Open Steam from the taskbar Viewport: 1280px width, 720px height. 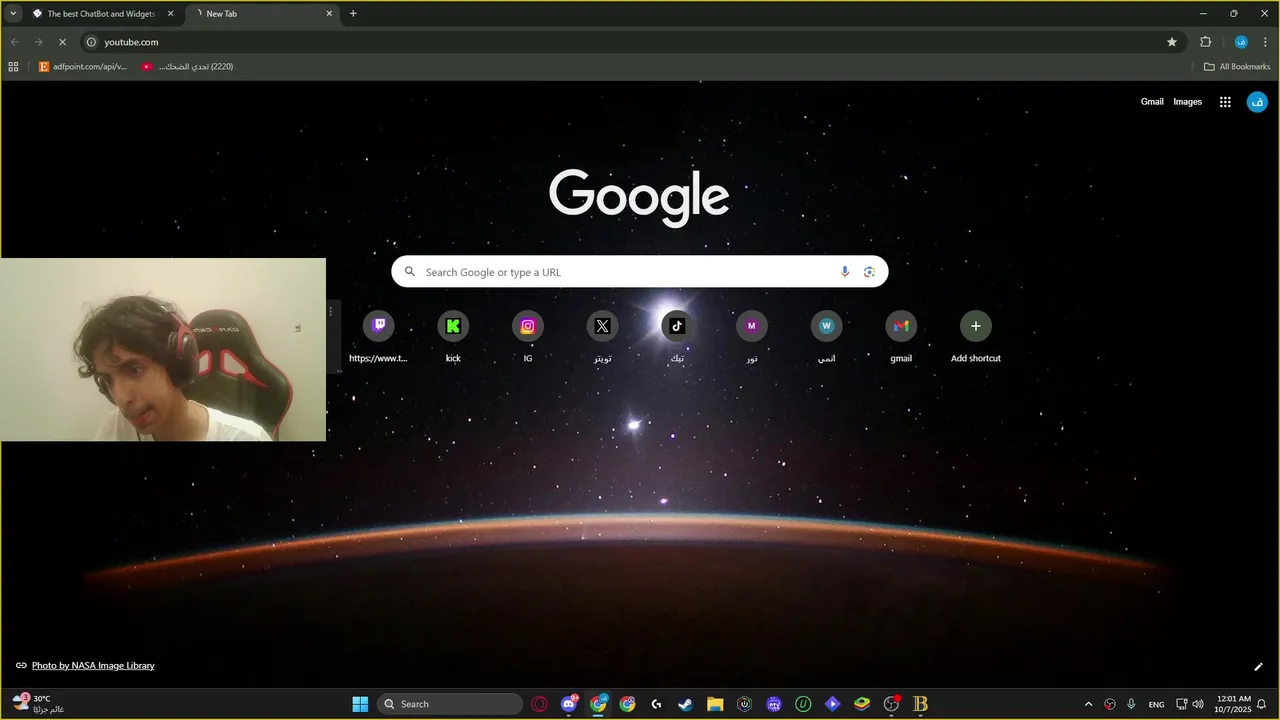click(686, 704)
